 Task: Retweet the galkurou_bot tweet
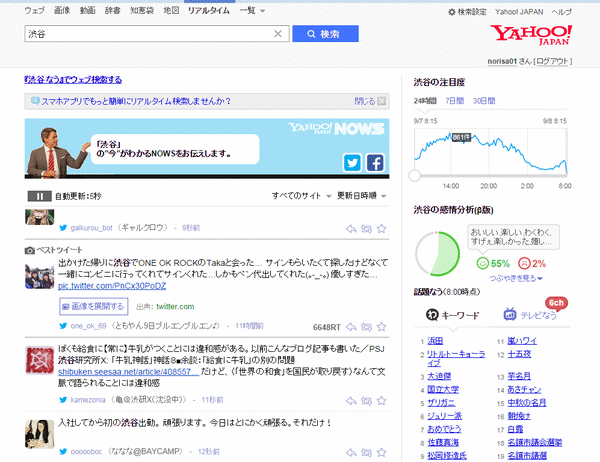(366, 229)
